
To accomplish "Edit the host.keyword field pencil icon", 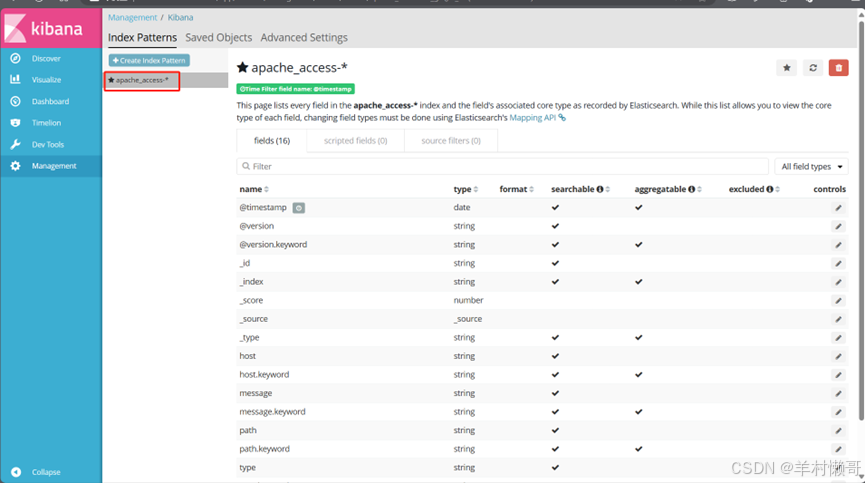I will pos(838,375).
